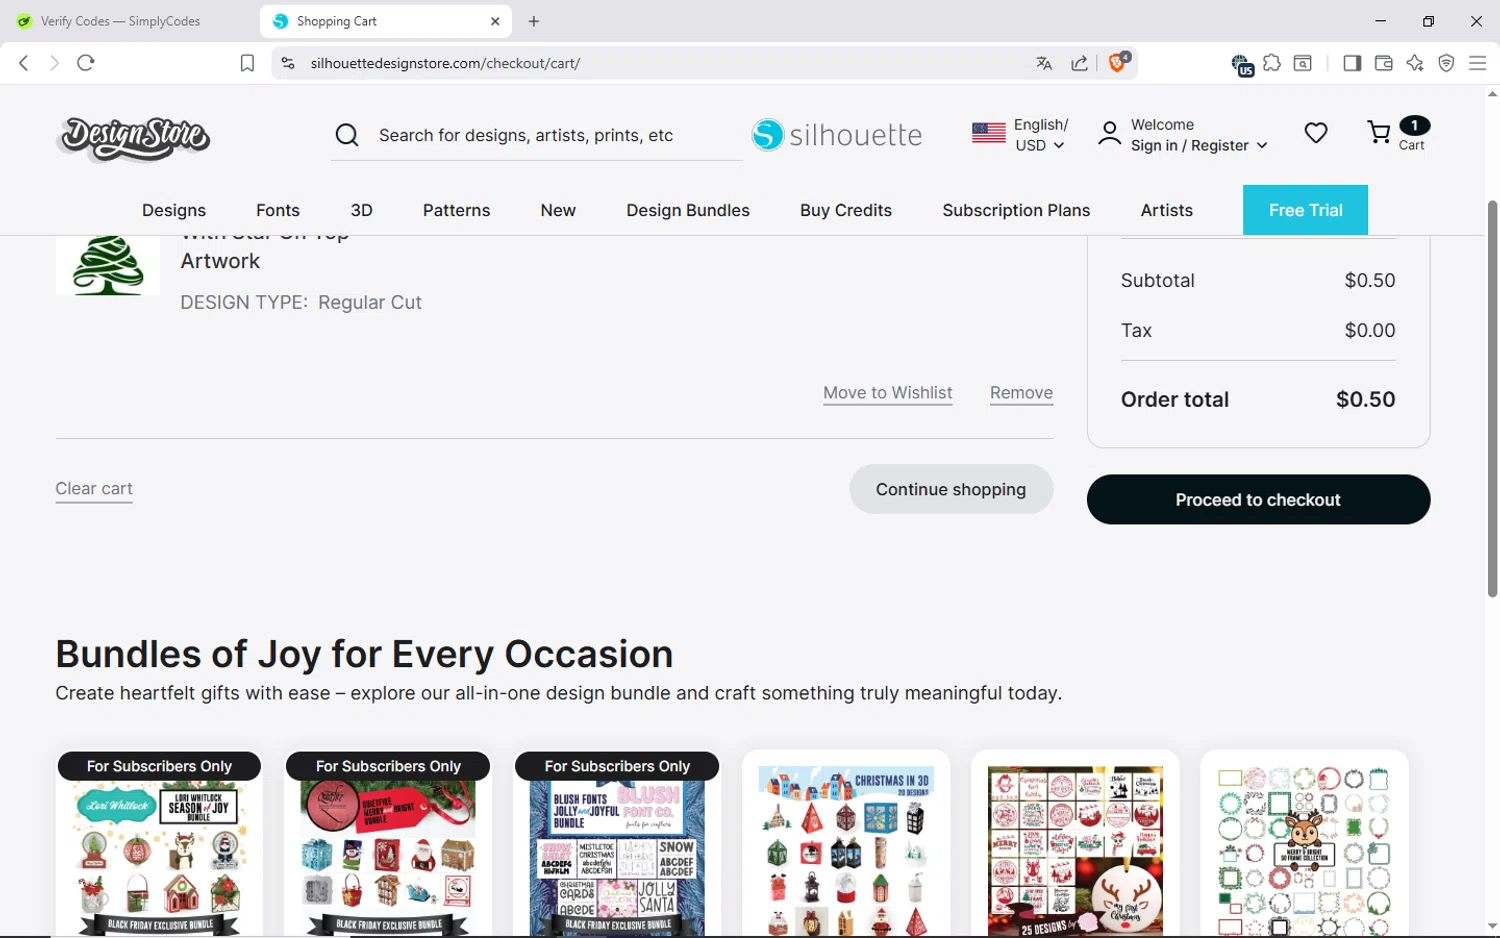The height and width of the screenshot is (938, 1500).
Task: Click the Tax amount $0.00
Action: pyautogui.click(x=1369, y=331)
